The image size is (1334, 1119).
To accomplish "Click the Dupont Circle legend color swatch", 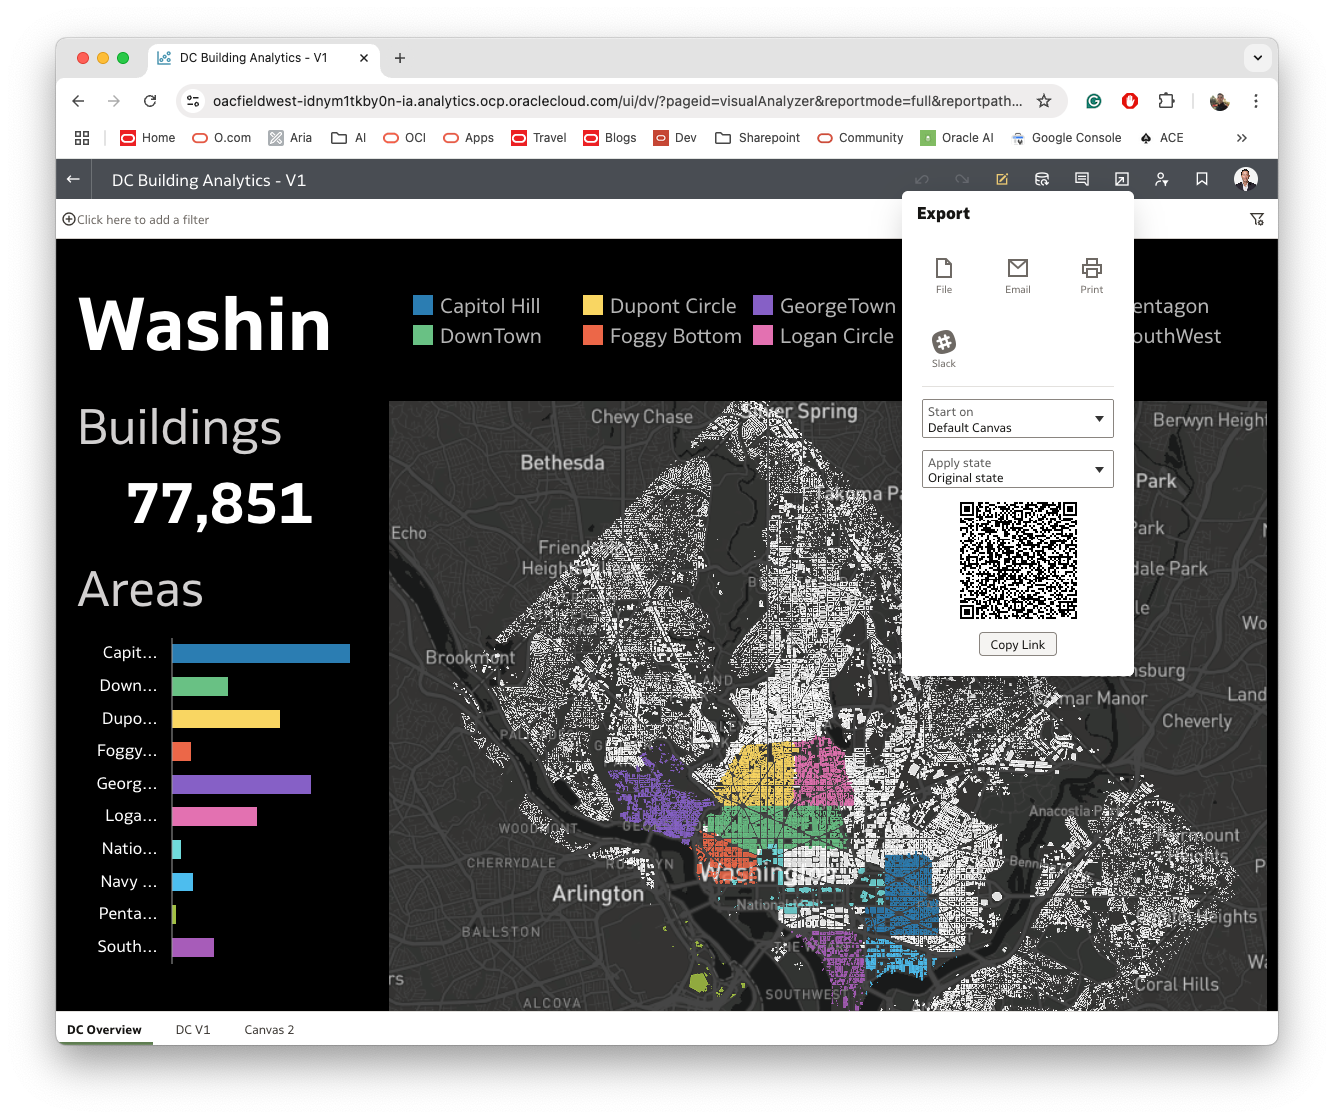I will click(593, 305).
